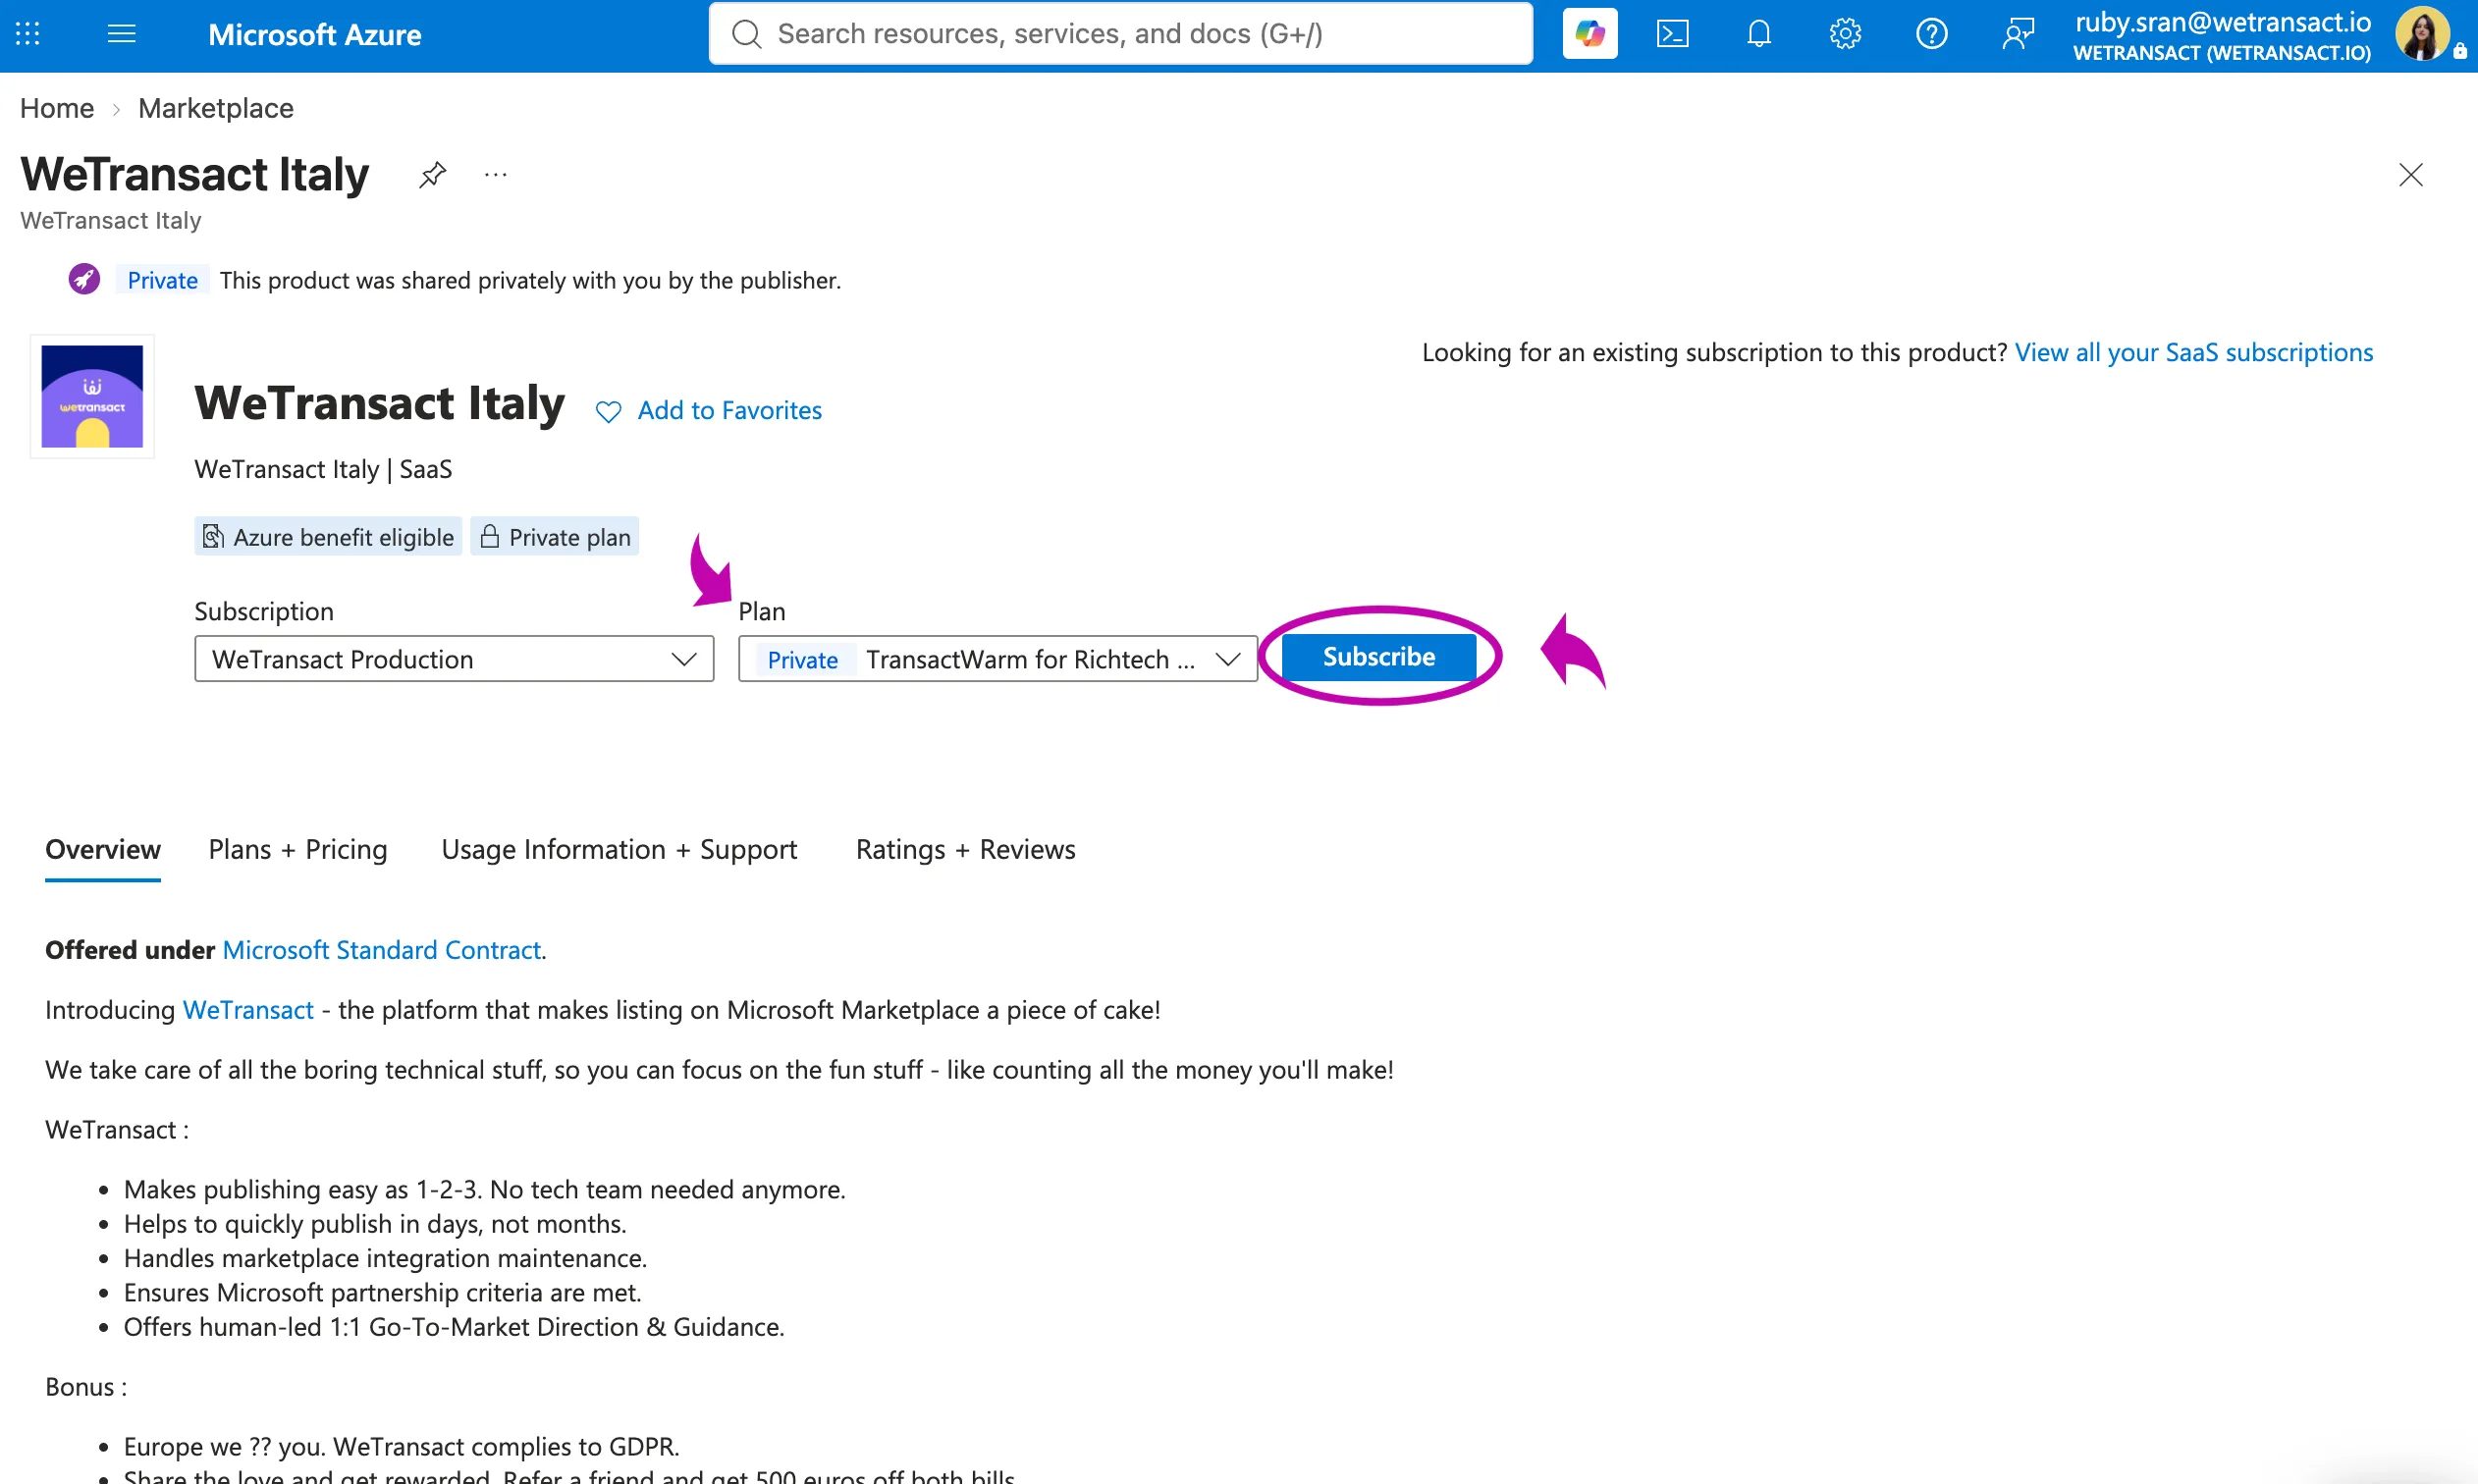Launch Copilot from the top bar

click(1589, 34)
